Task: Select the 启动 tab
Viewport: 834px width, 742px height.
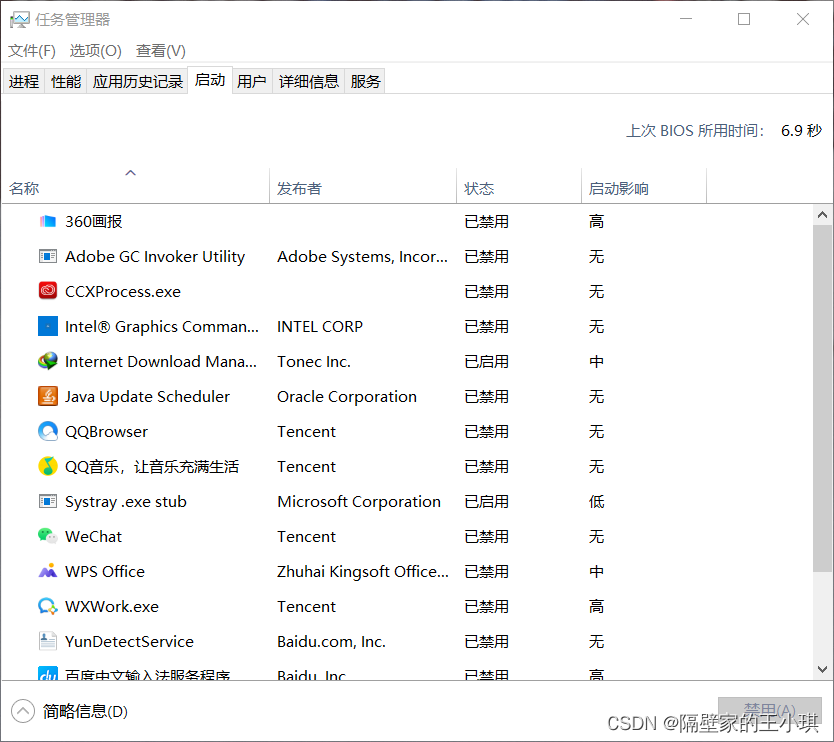Action: [210, 80]
